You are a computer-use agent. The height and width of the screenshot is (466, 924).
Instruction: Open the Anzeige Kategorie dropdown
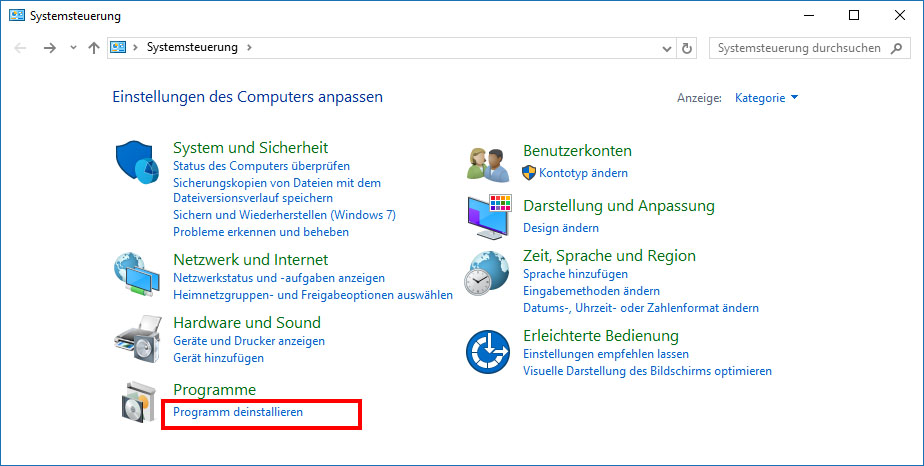[766, 98]
